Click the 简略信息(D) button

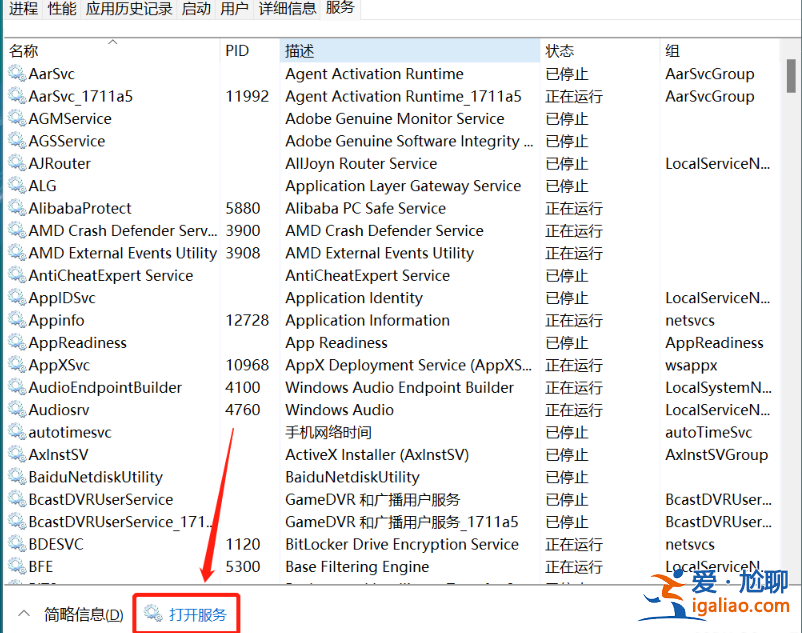[x=84, y=614]
